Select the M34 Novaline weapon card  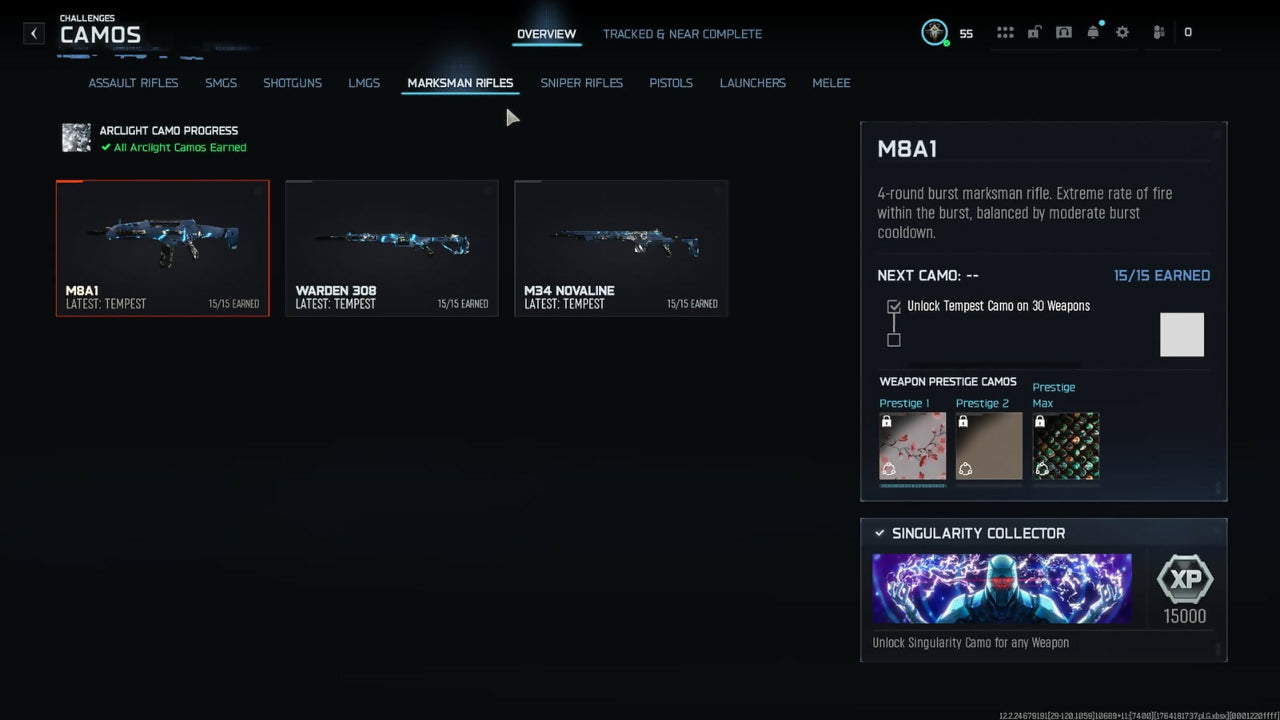[x=620, y=248]
